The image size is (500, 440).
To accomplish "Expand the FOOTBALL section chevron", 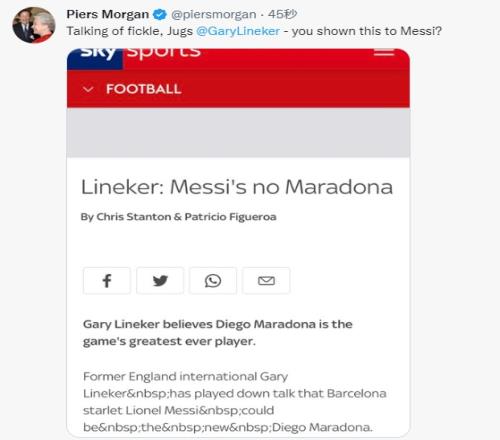I will 88,89.
